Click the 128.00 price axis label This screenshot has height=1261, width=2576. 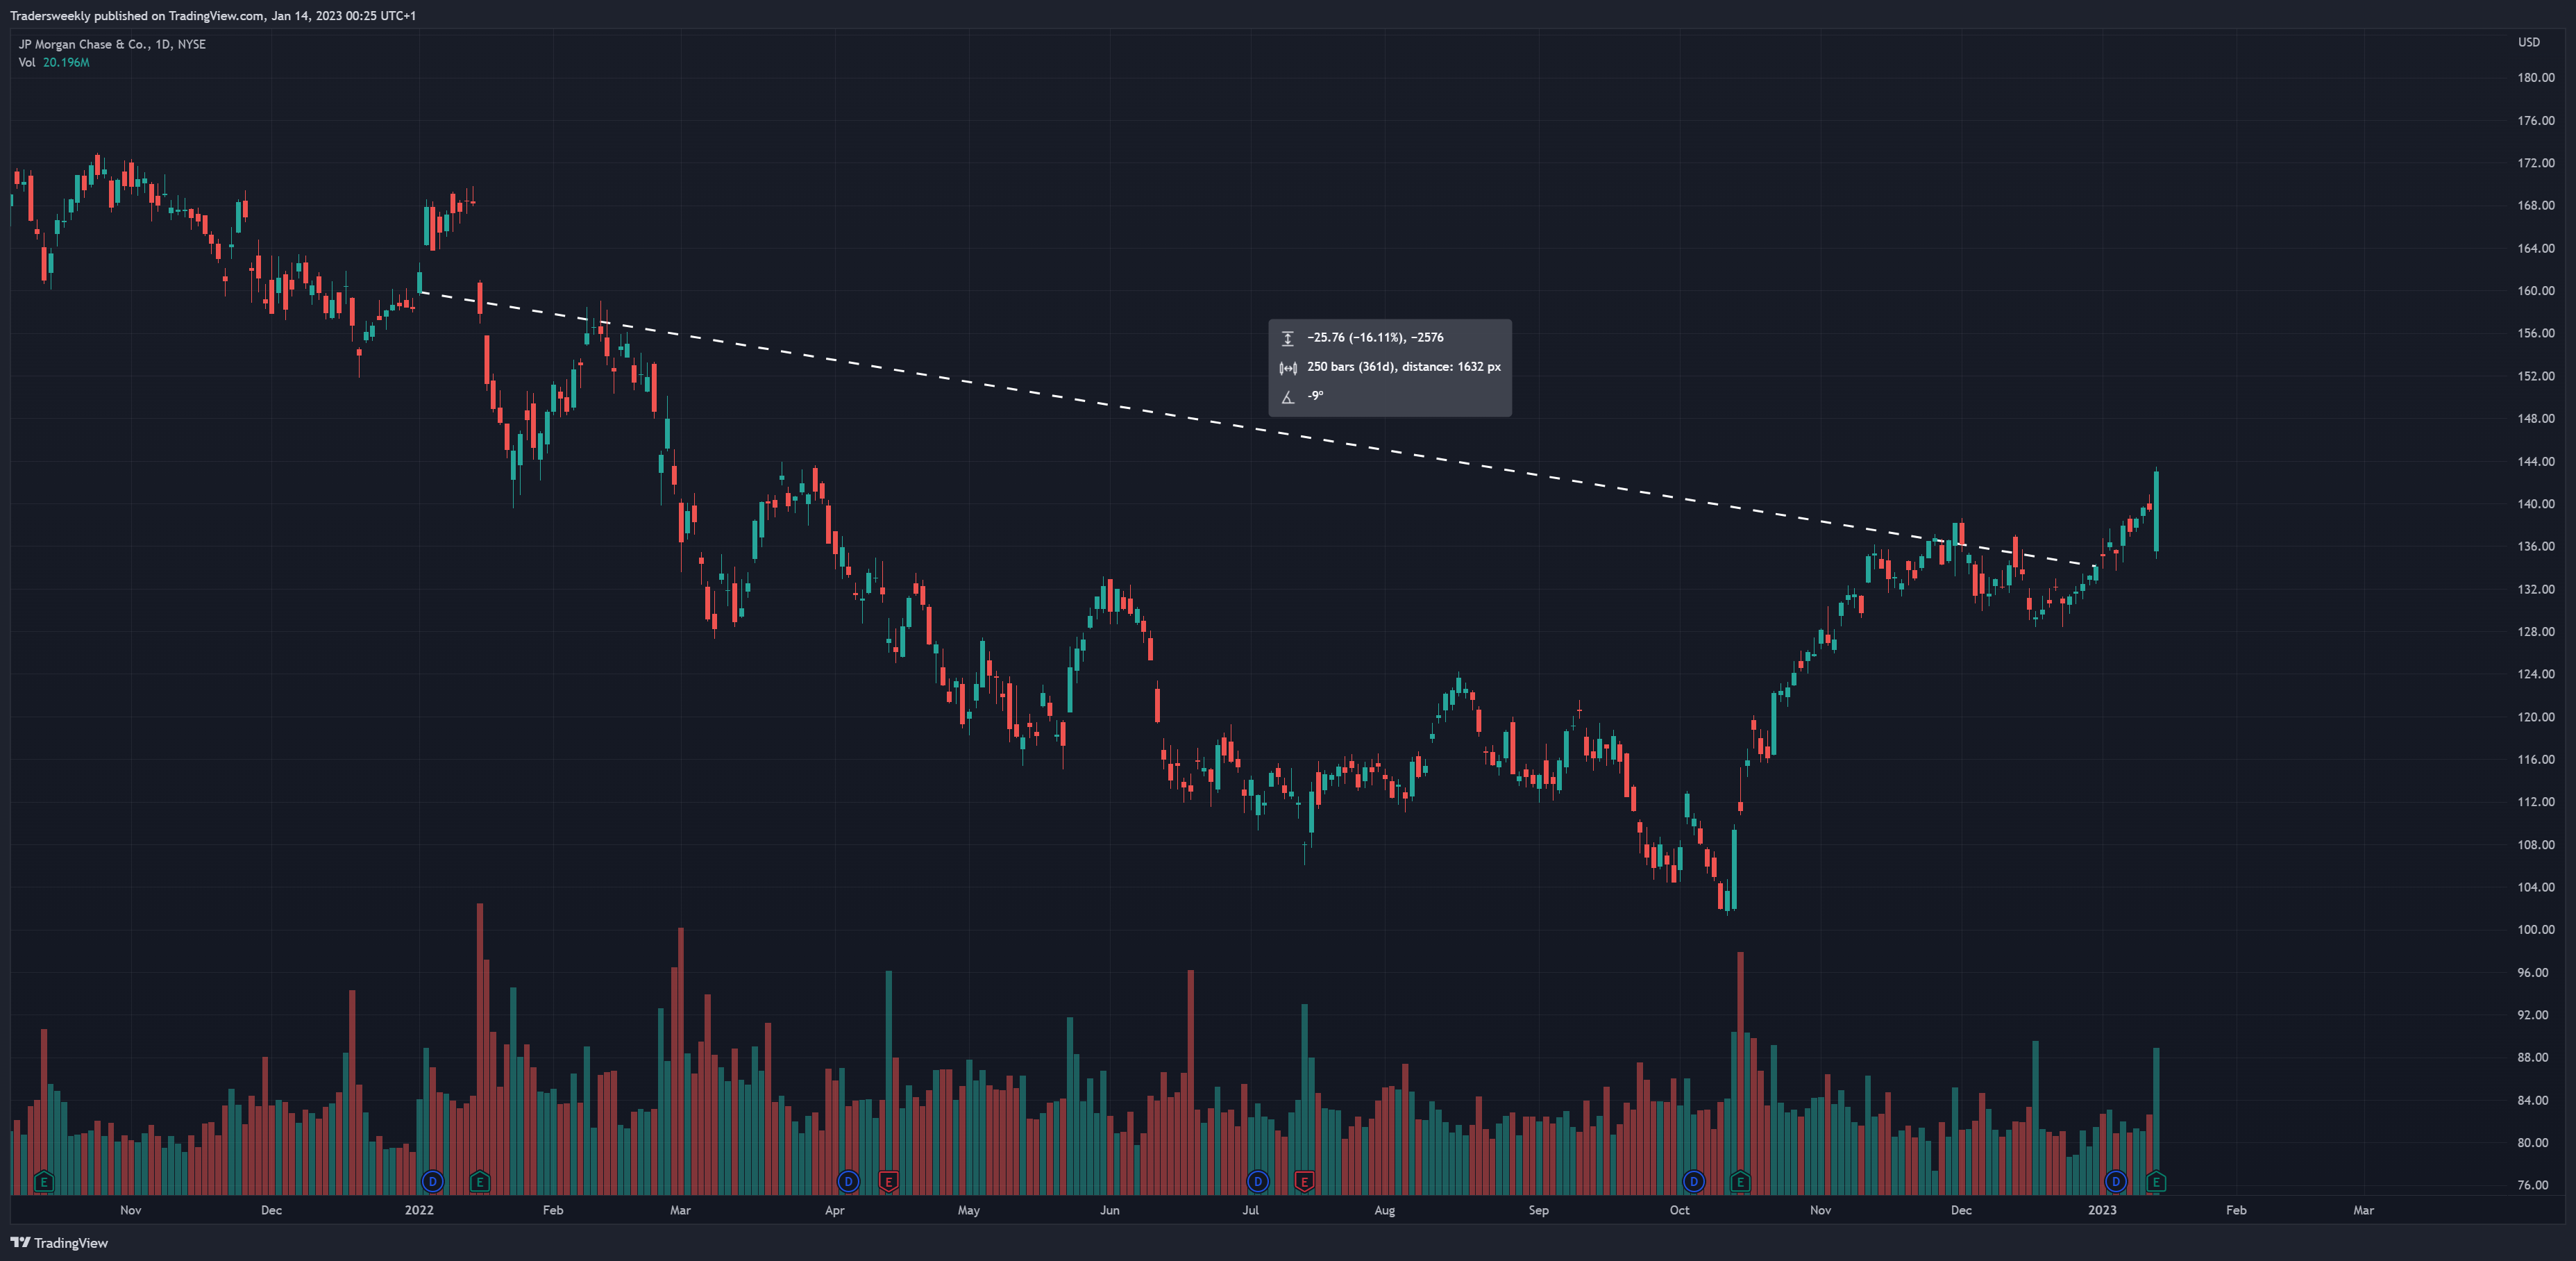(2535, 631)
